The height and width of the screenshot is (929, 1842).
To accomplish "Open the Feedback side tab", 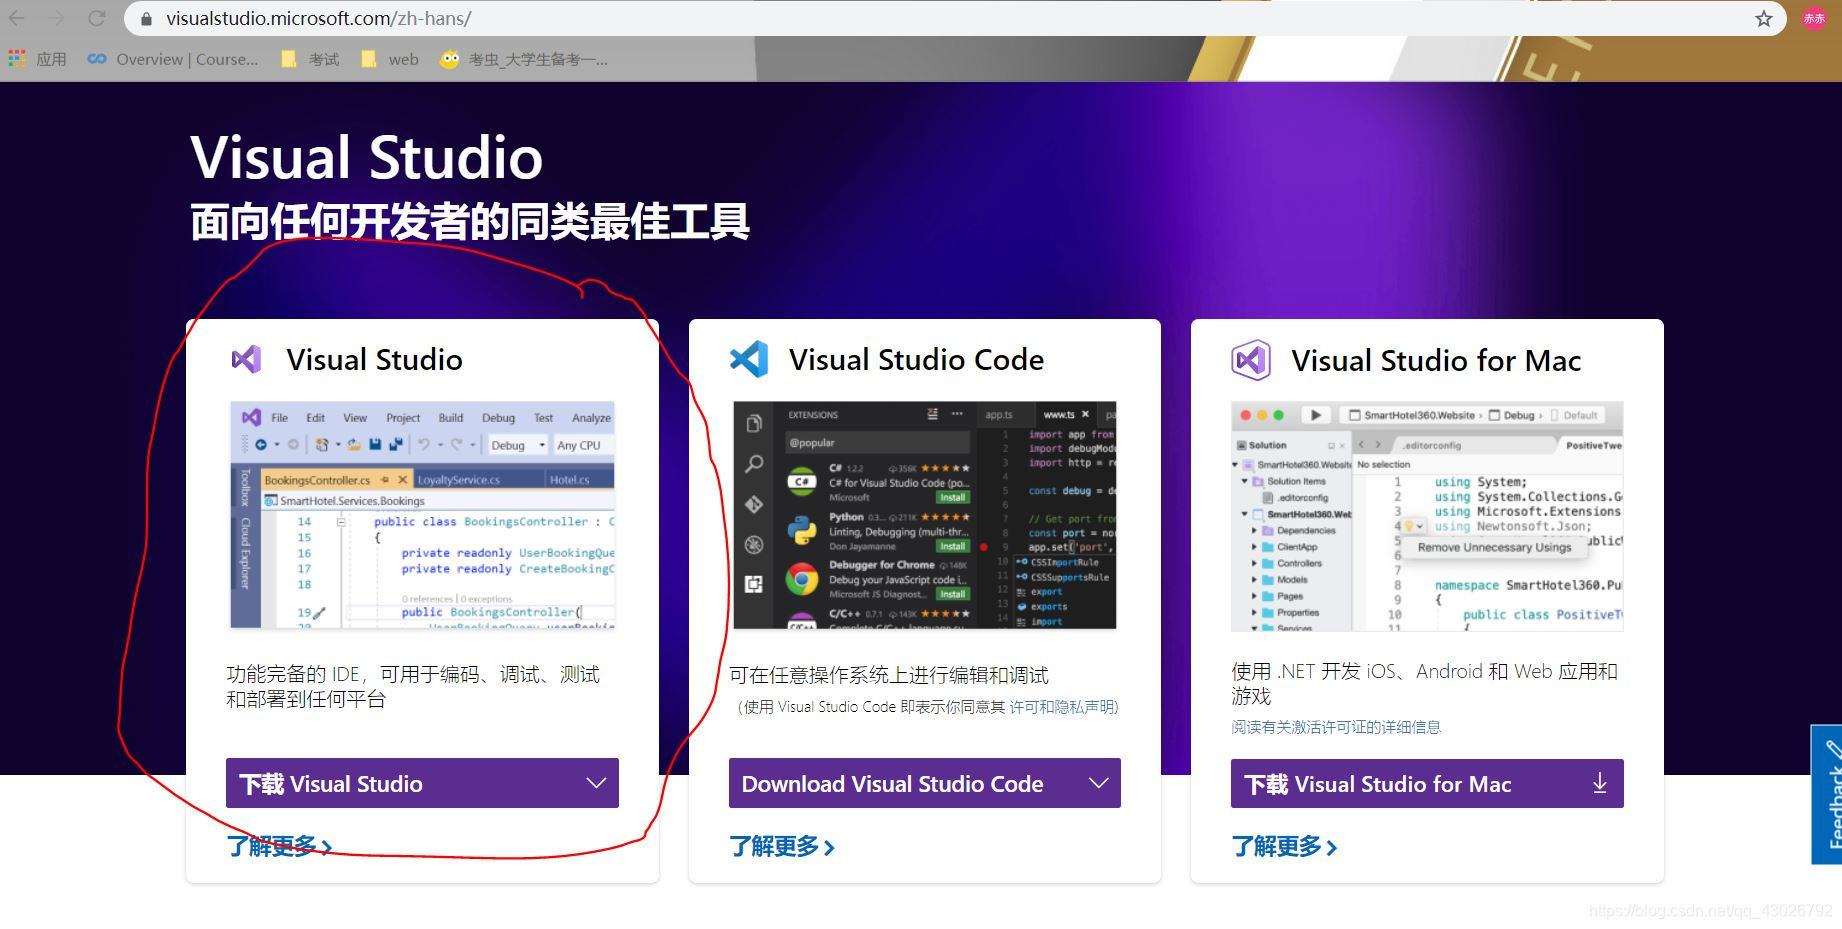I will [x=1827, y=795].
